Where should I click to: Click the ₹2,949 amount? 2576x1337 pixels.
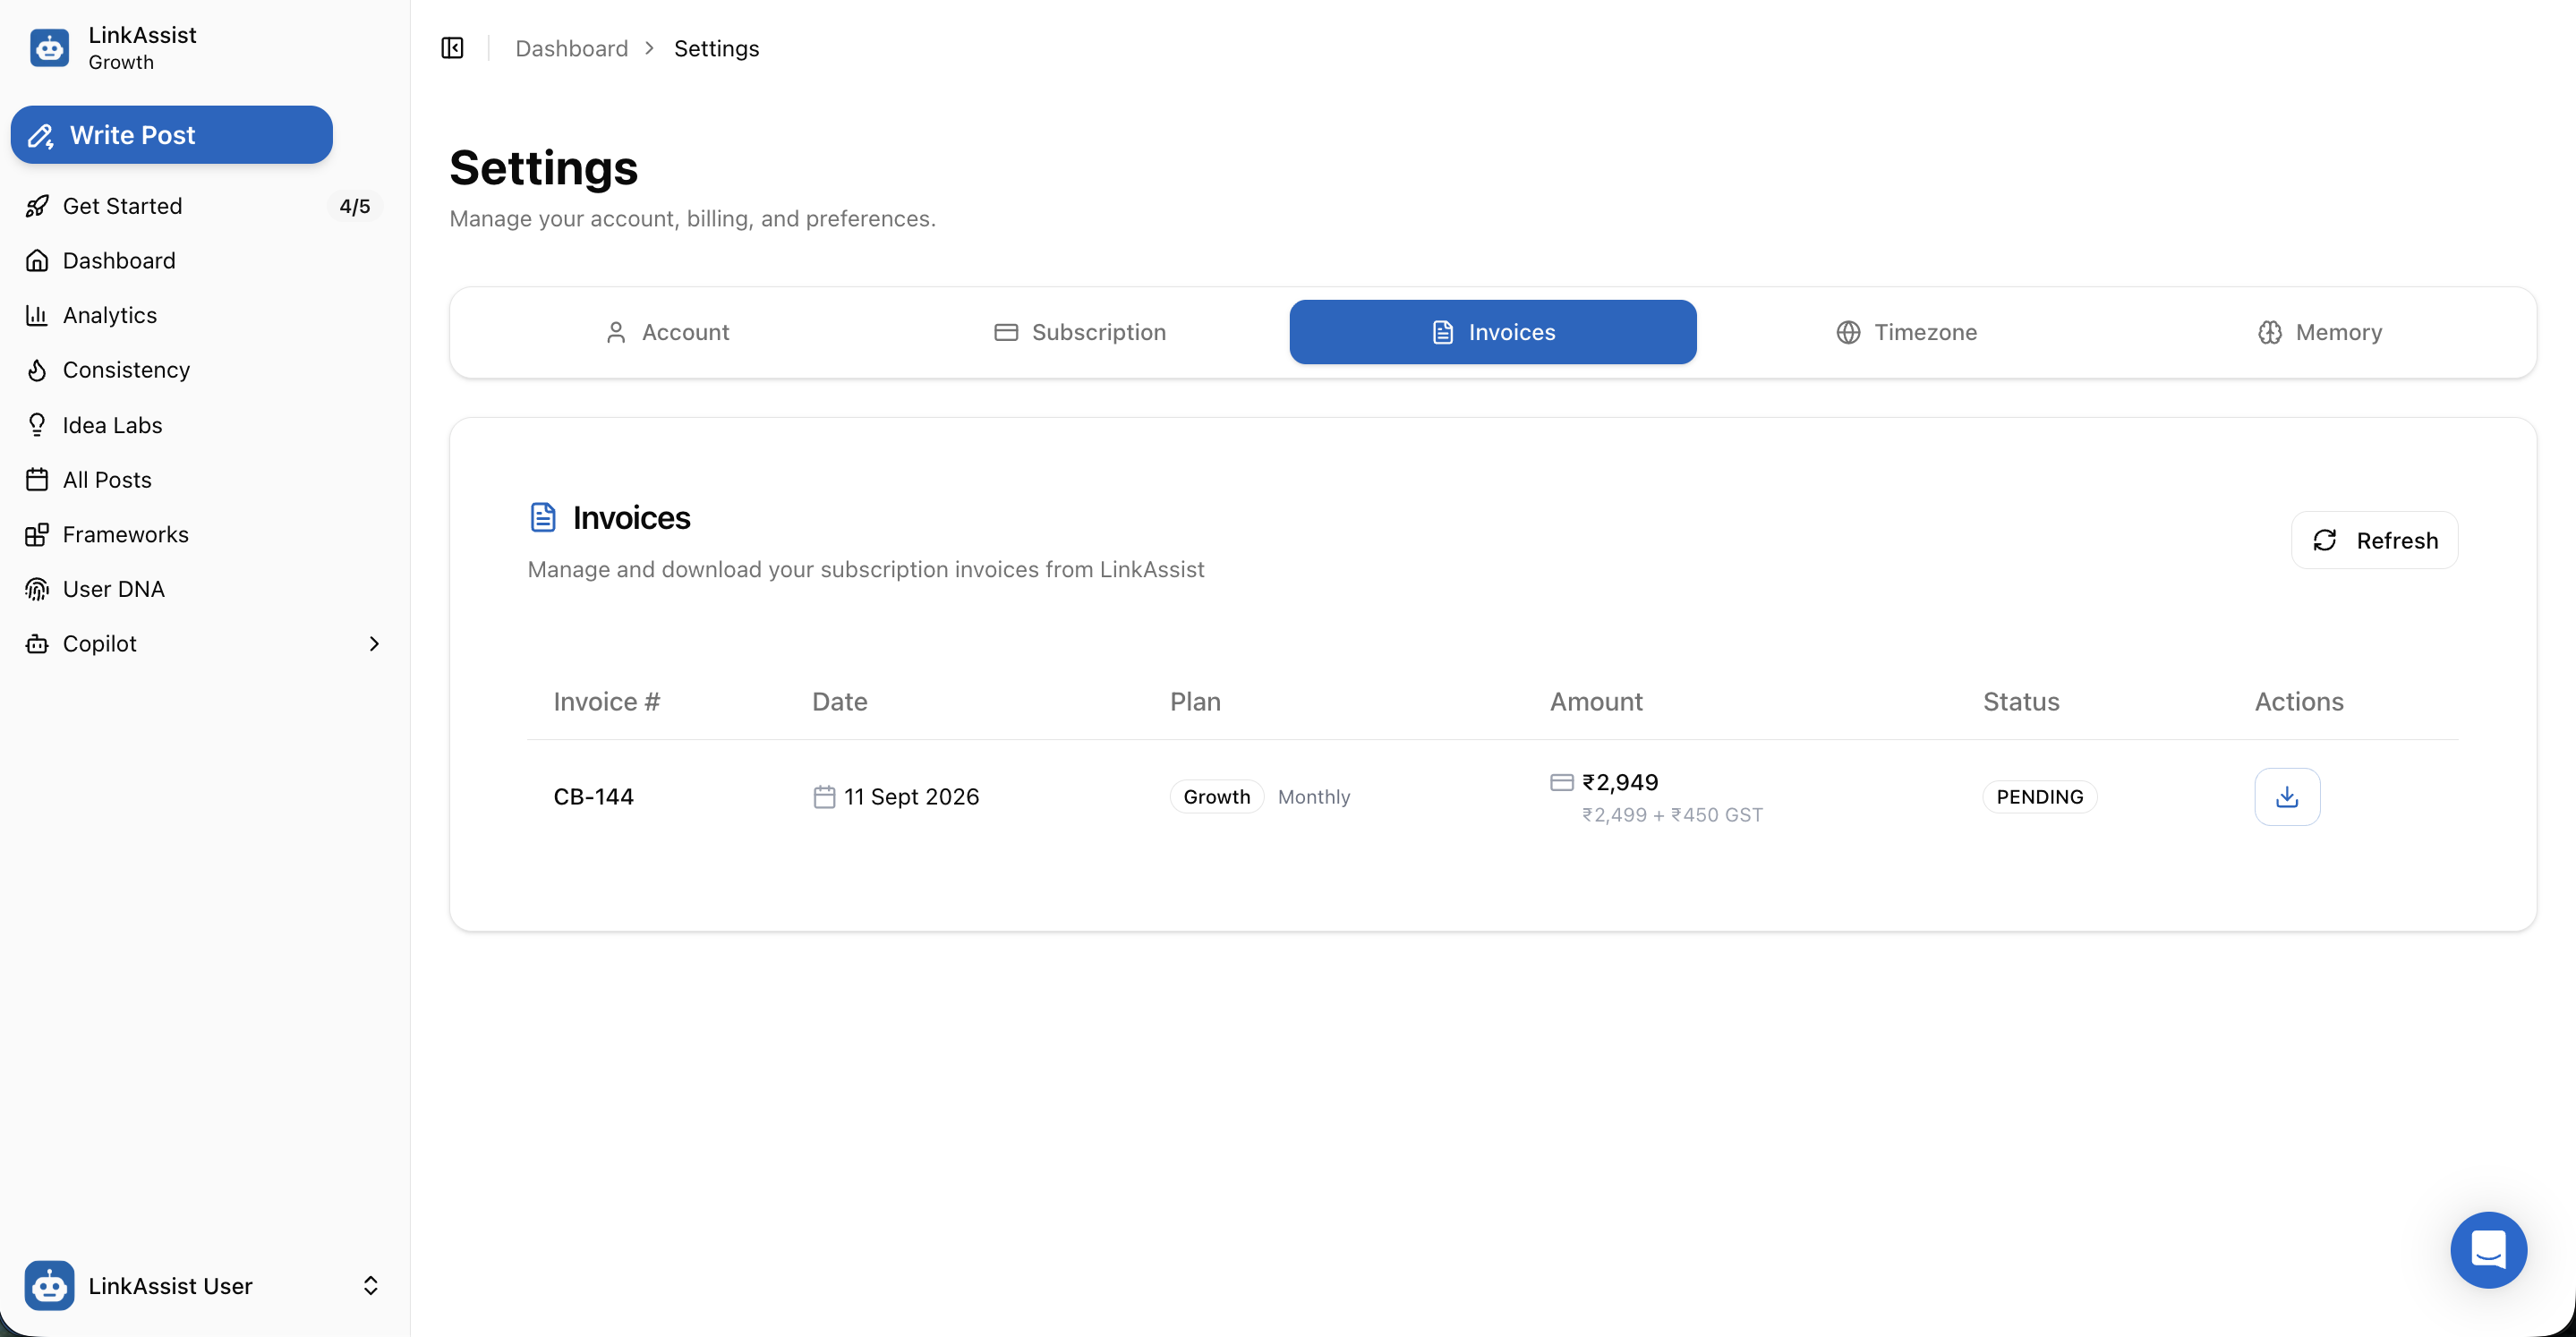[x=1620, y=782]
